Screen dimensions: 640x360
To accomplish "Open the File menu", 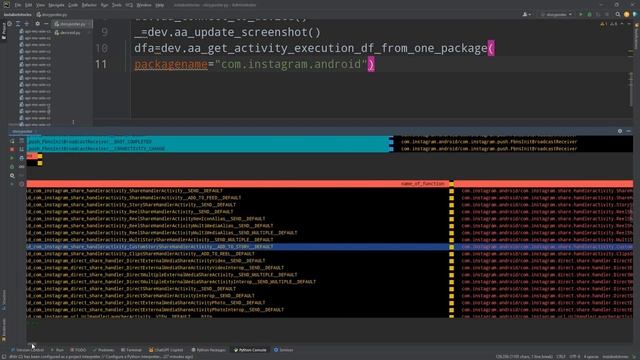I will [18, 5].
